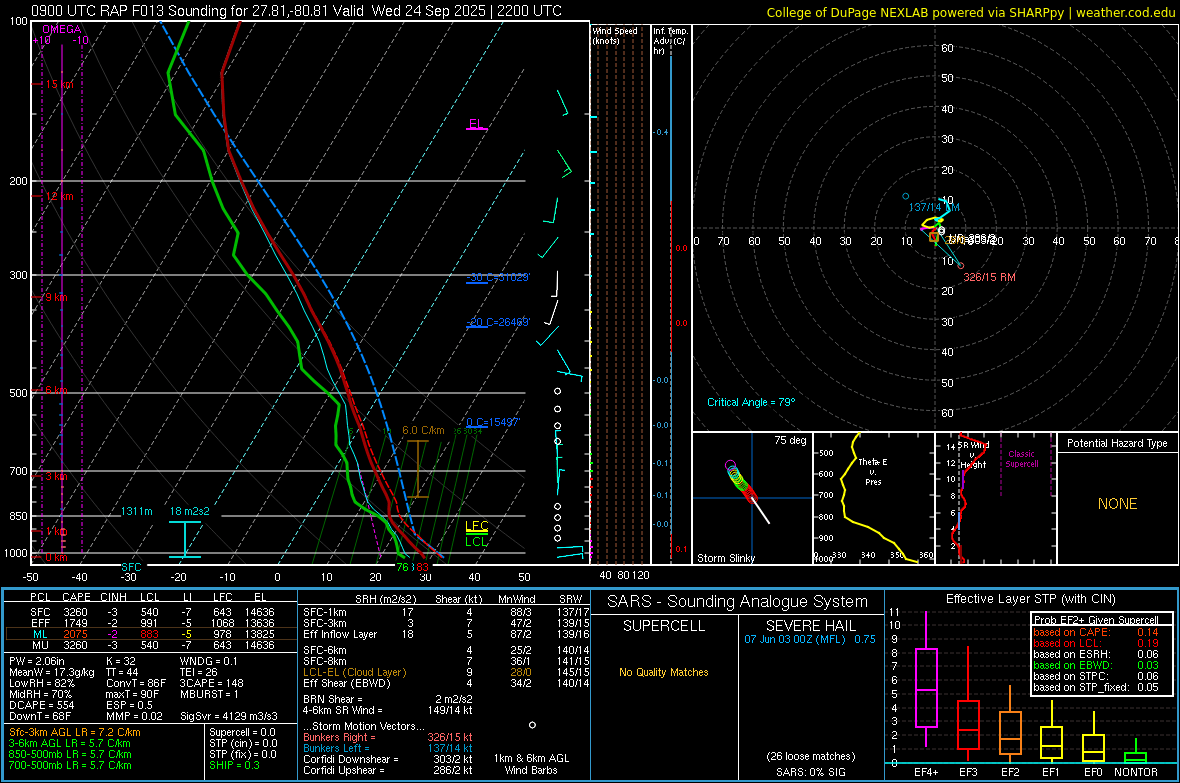Image resolution: width=1180 pixels, height=783 pixels.
Task: Click the -30 C=31029' height label
Action: coord(499,277)
